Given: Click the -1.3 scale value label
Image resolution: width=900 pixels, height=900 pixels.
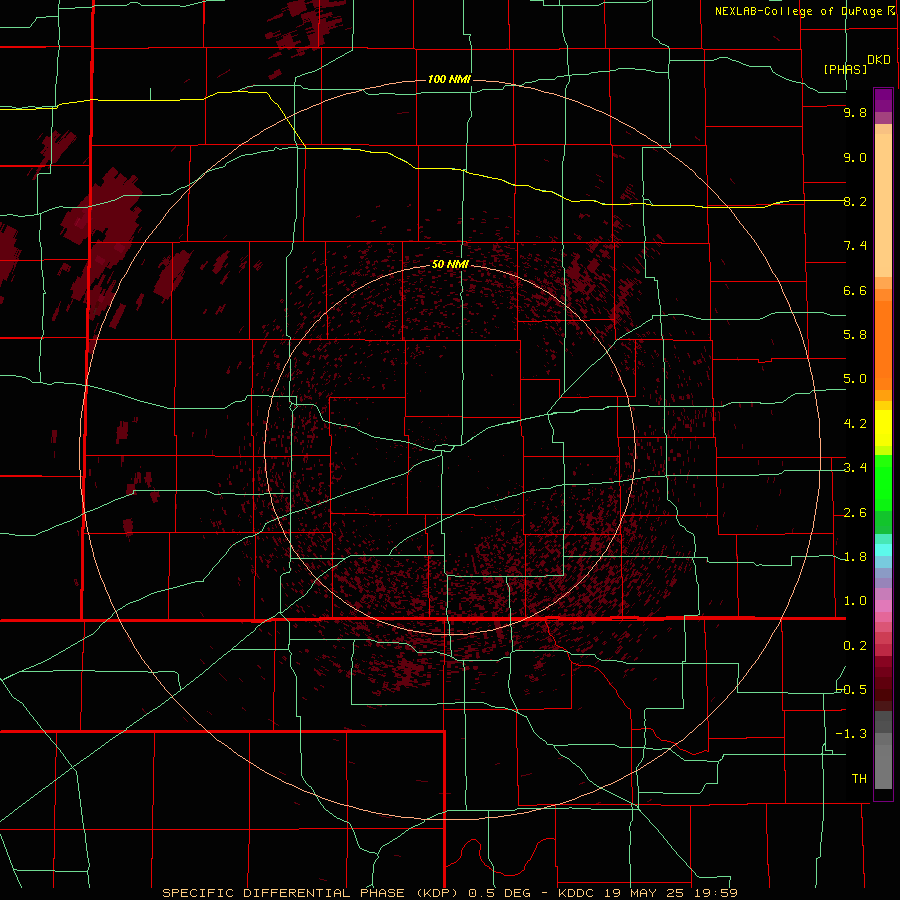Looking at the screenshot, I should pos(851,734).
